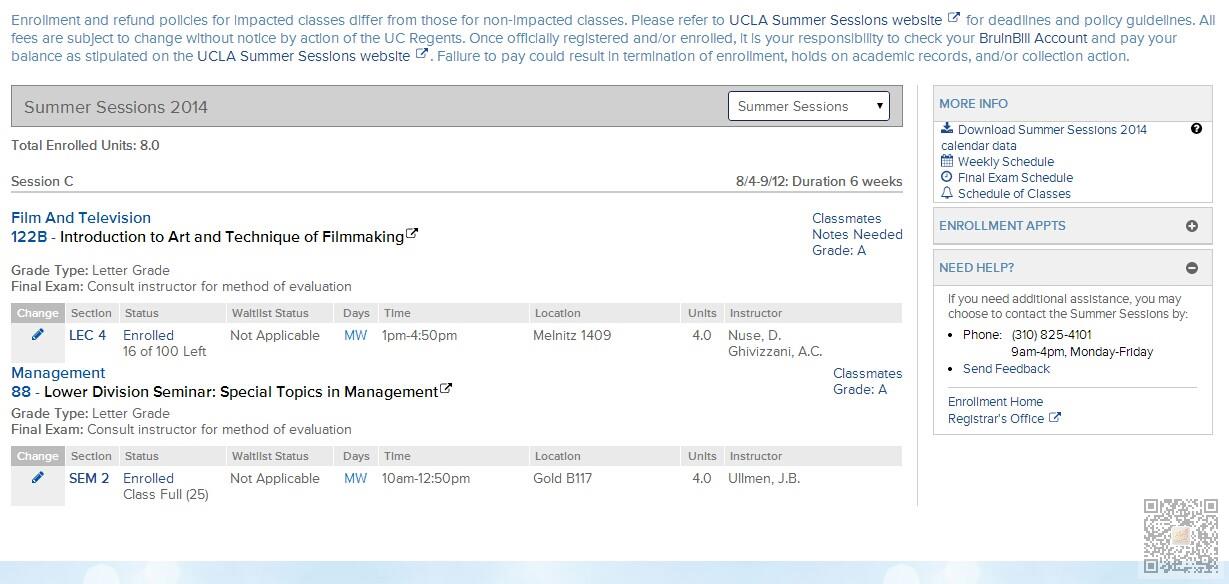Go to Enrollment Home
1229x584 pixels.
tap(995, 402)
